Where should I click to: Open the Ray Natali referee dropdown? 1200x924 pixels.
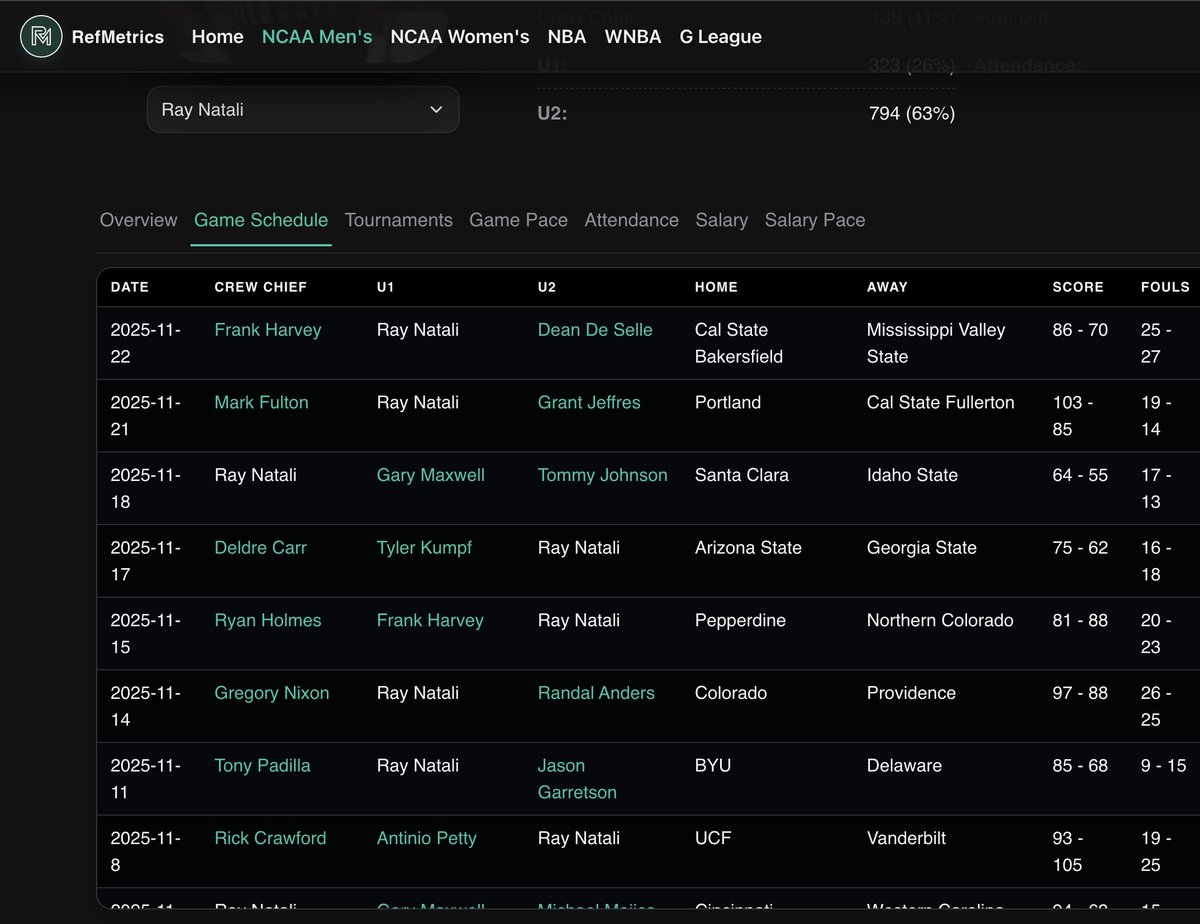[x=303, y=110]
